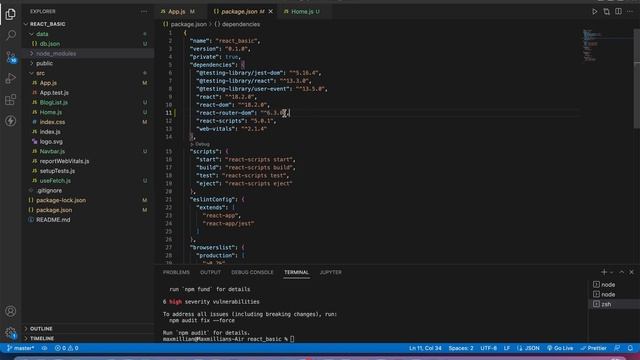Open the Run and Debug view
This screenshot has height=360, width=640.
point(11,78)
